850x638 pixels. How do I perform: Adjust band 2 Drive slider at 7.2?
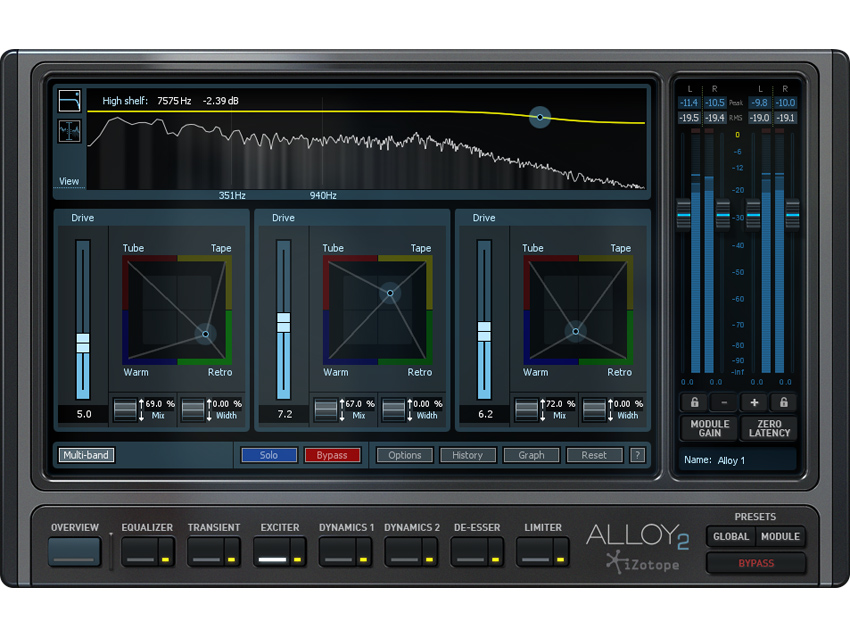[284, 323]
